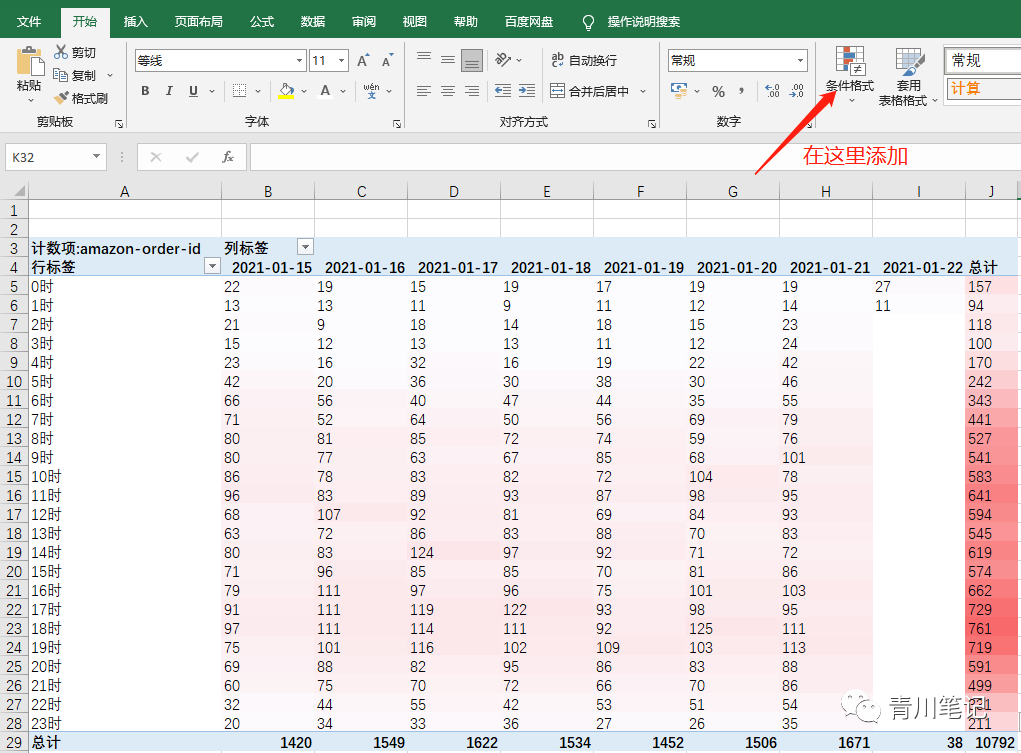Apply Percent Style format

point(718,91)
